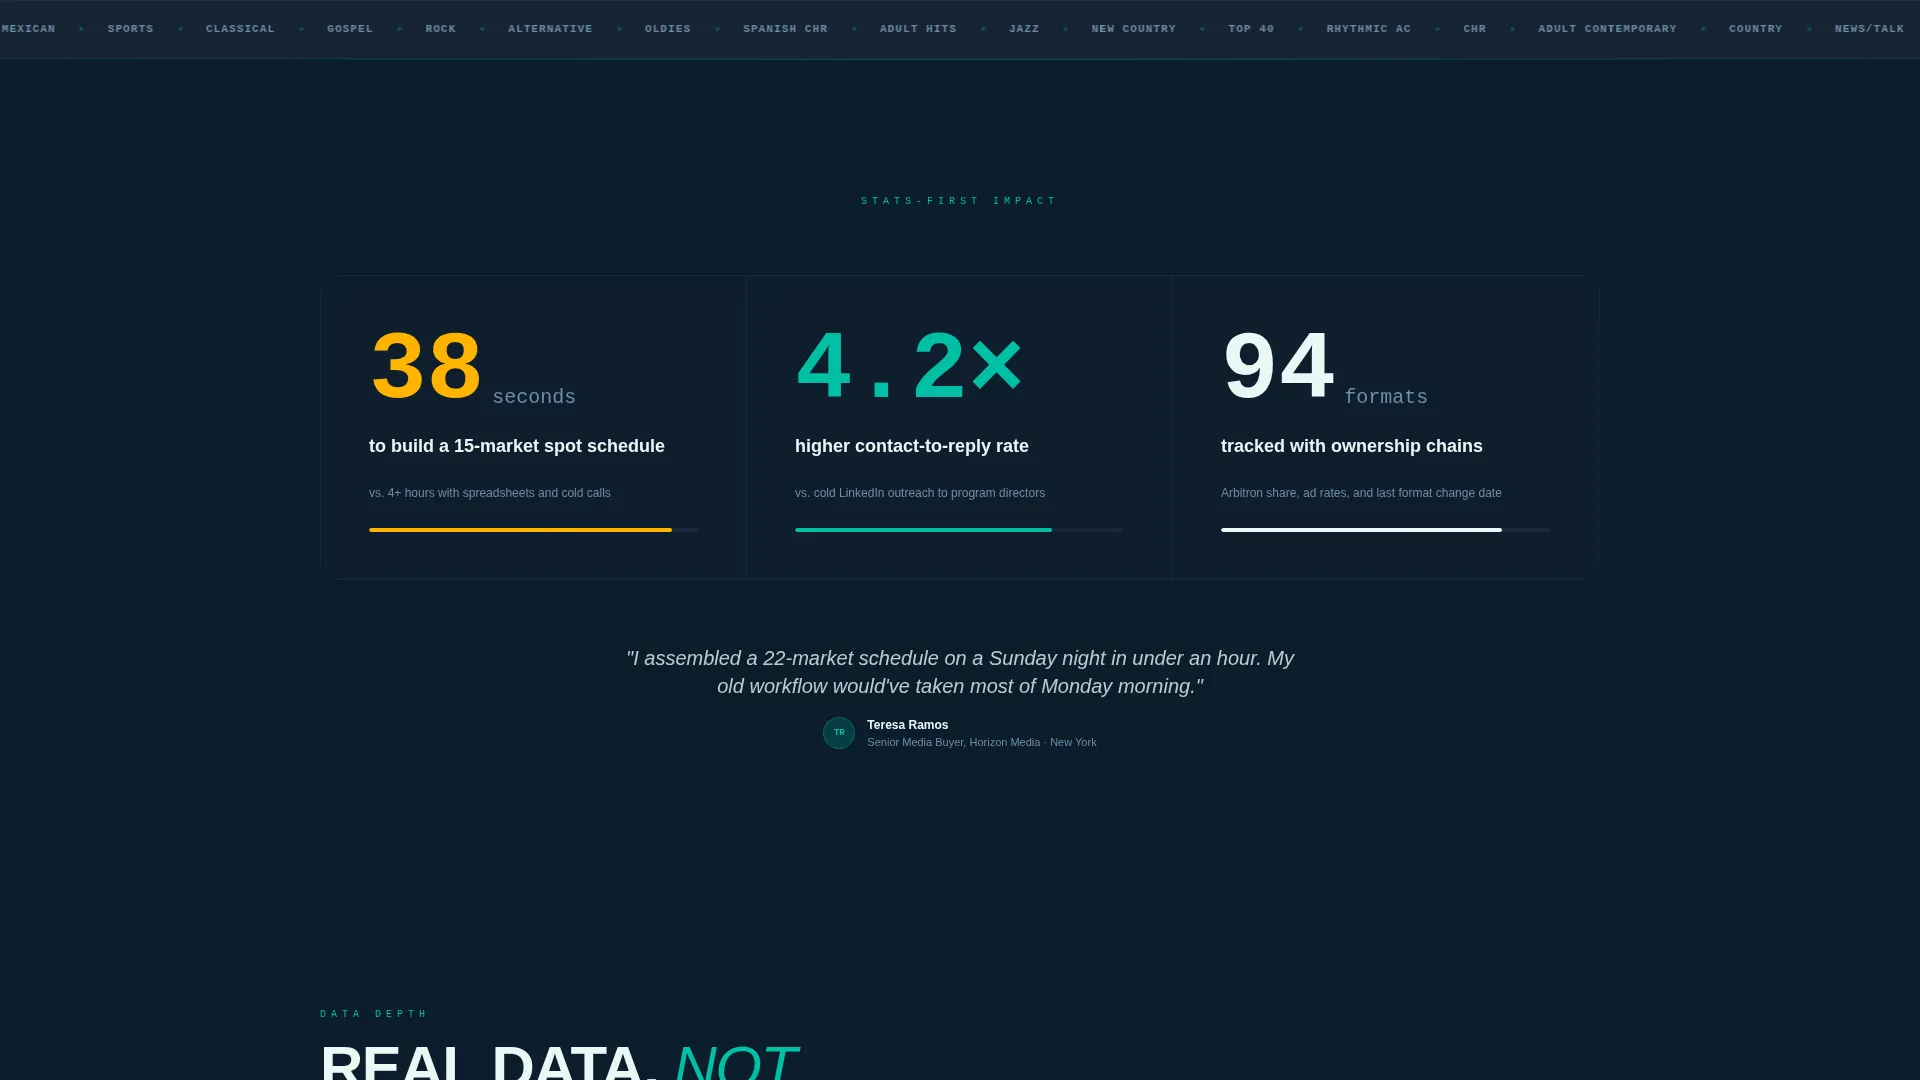1920x1080 pixels.
Task: Select ADULT HITS in the ticker
Action: tap(918, 29)
